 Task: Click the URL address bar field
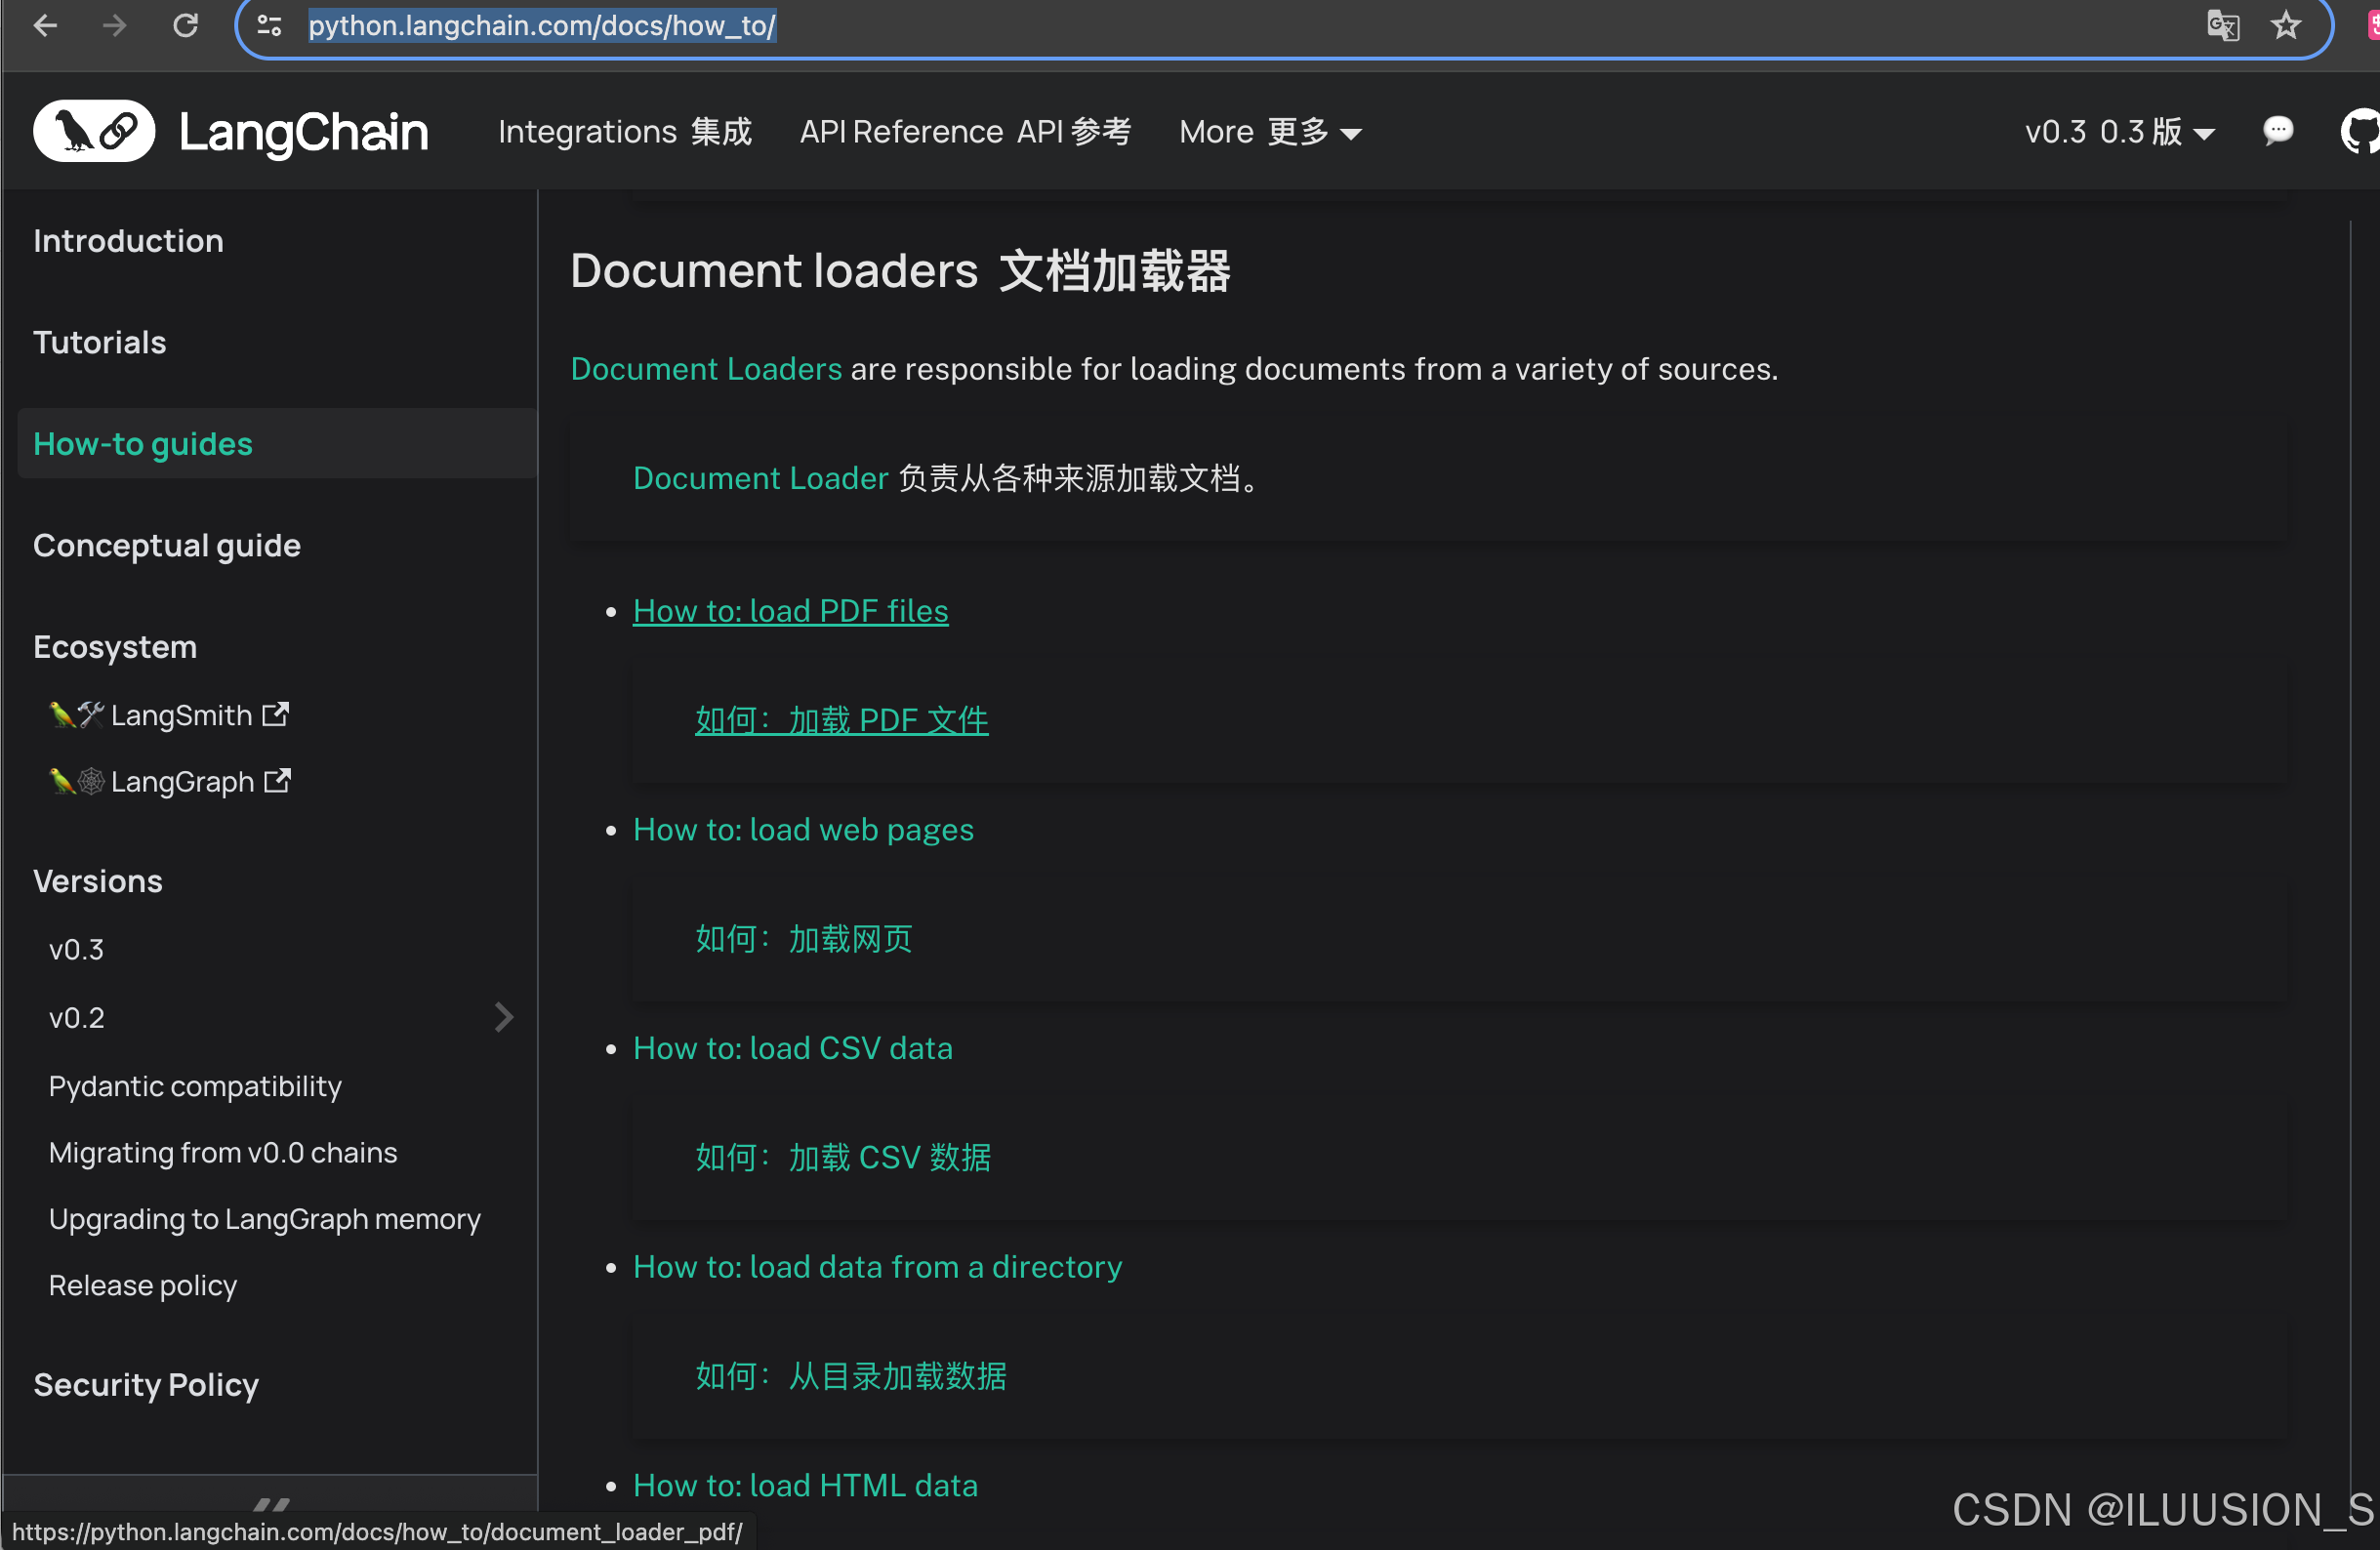[x=1200, y=25]
